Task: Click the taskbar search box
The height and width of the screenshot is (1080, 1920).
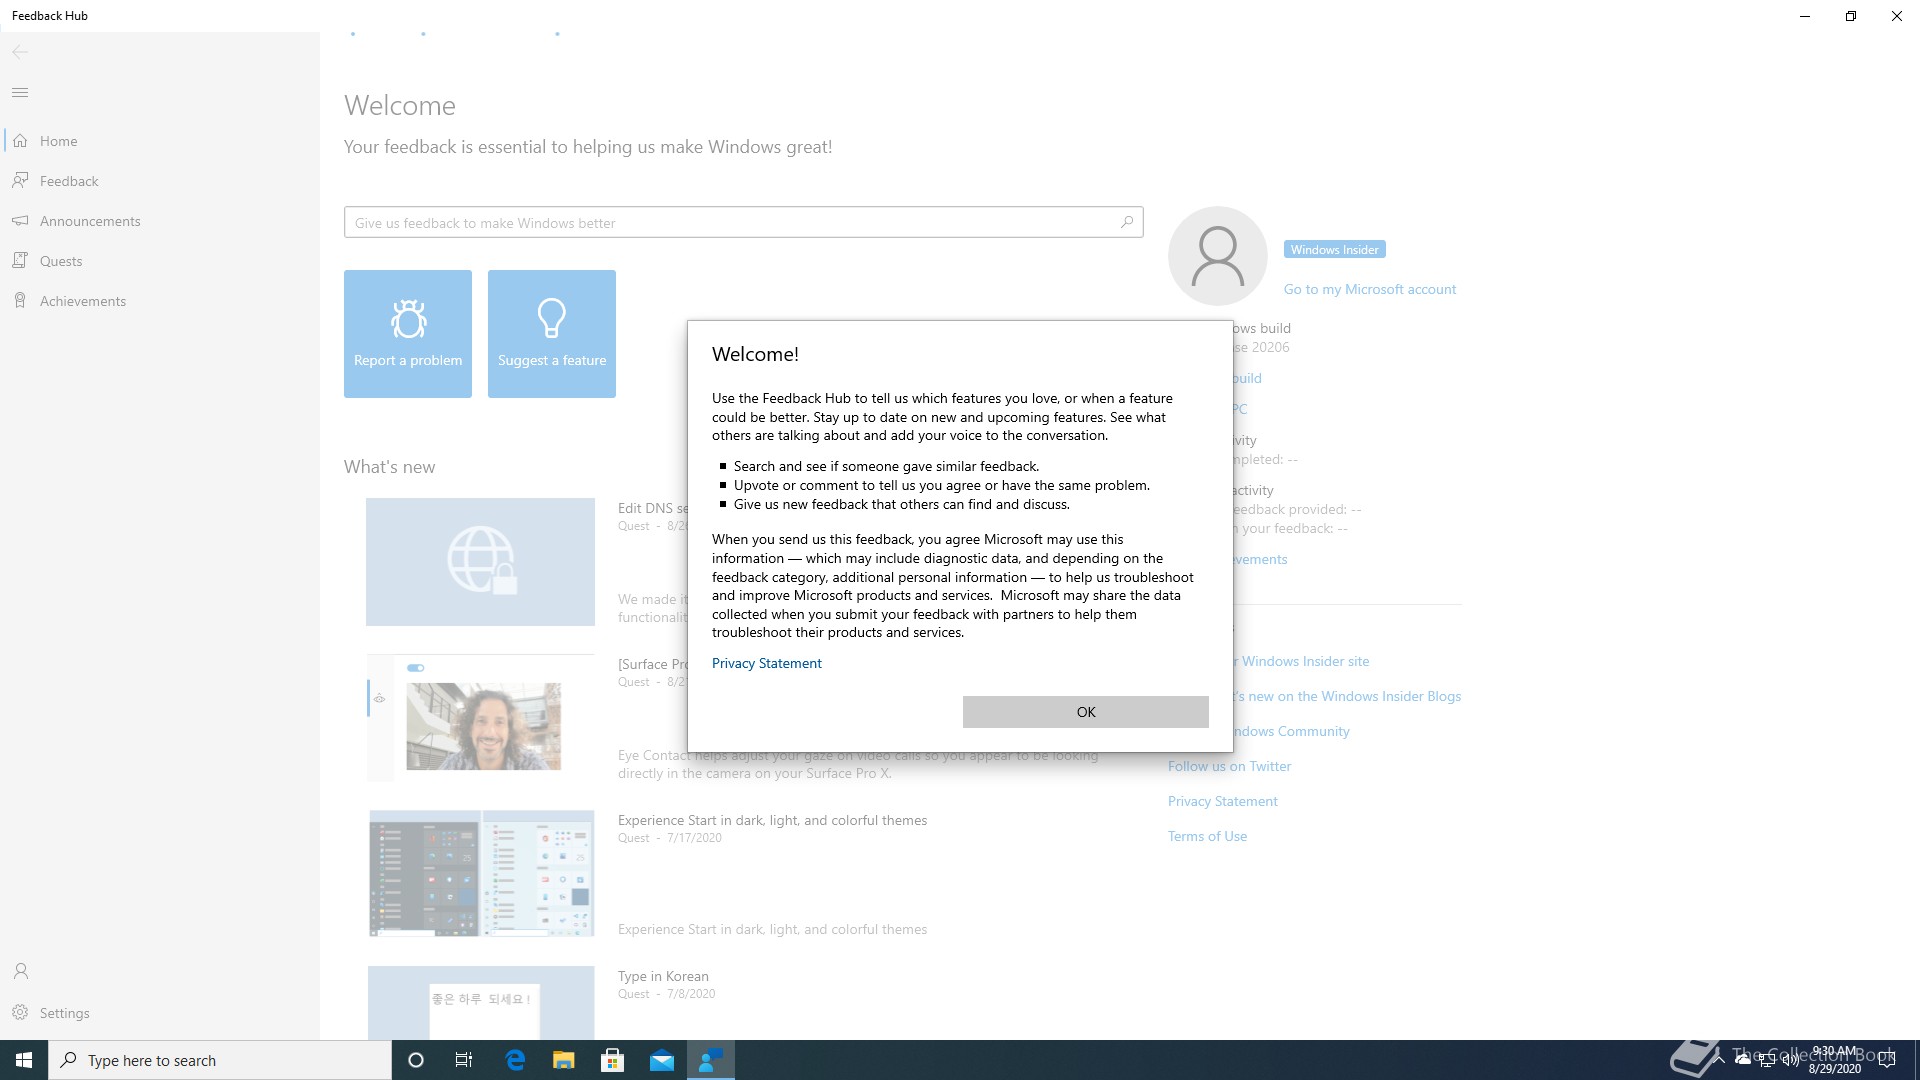Action: (220, 1060)
